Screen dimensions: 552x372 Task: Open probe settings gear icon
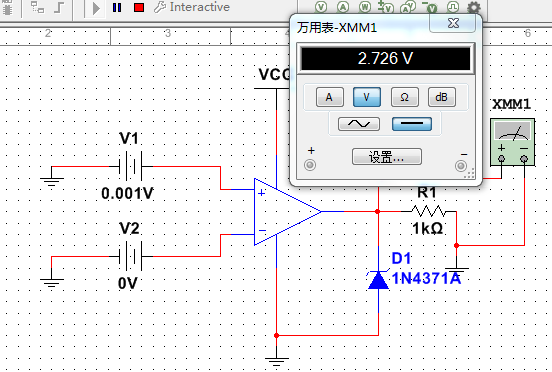(x=474, y=7)
